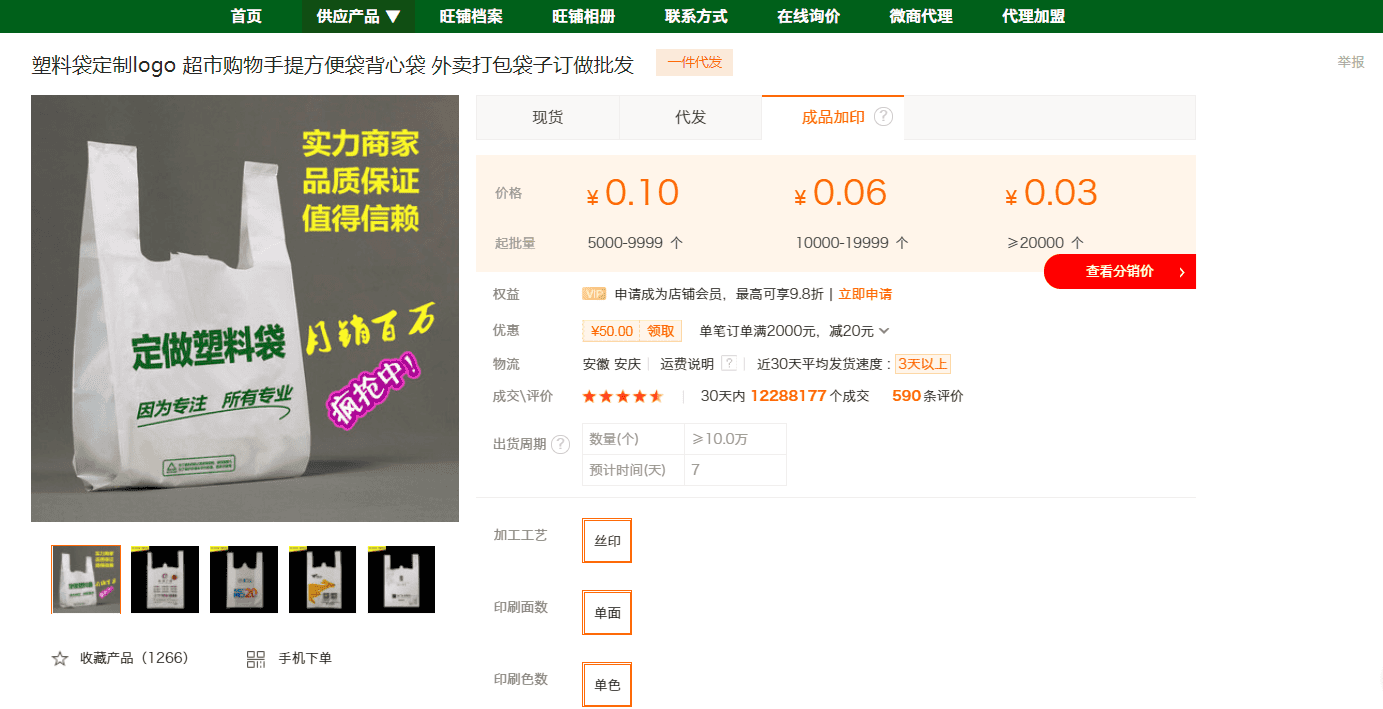
Task: Open the 在线询价 navigation item
Action: (809, 16)
